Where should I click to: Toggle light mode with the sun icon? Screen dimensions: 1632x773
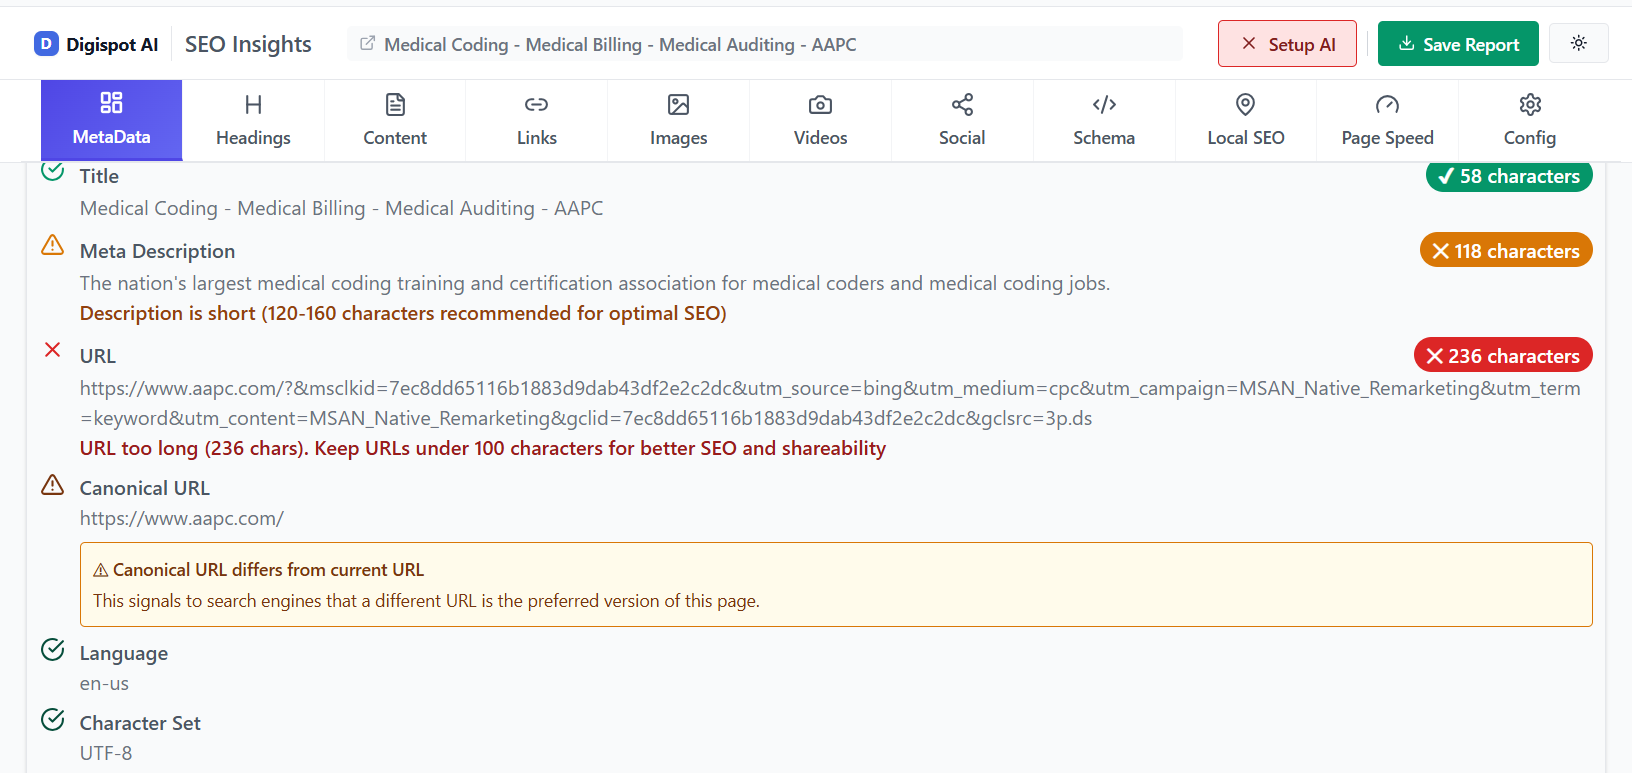point(1578,43)
